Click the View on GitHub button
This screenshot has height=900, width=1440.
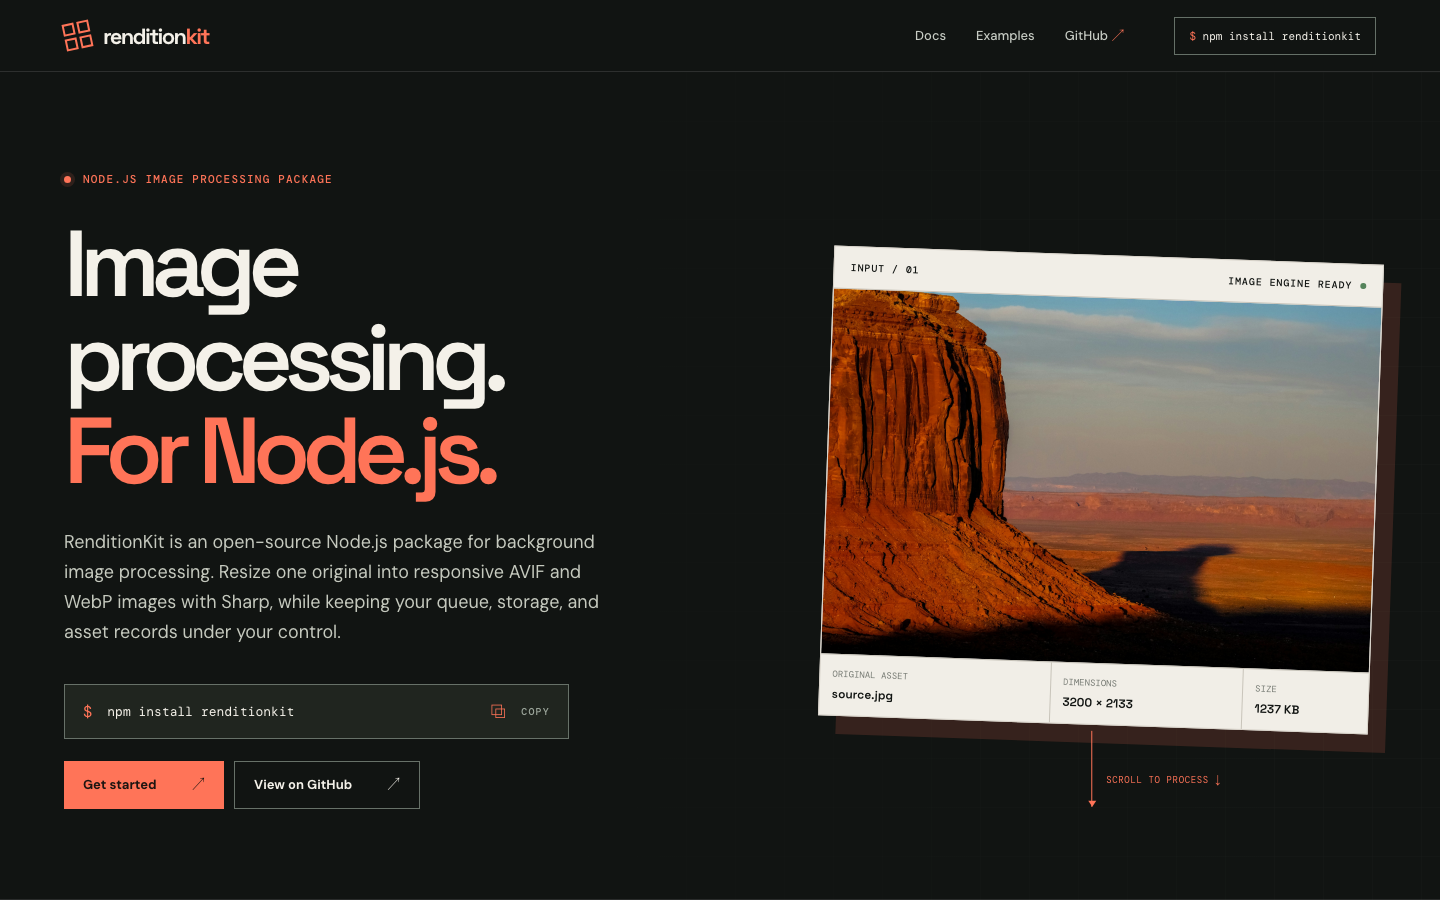tap(327, 785)
